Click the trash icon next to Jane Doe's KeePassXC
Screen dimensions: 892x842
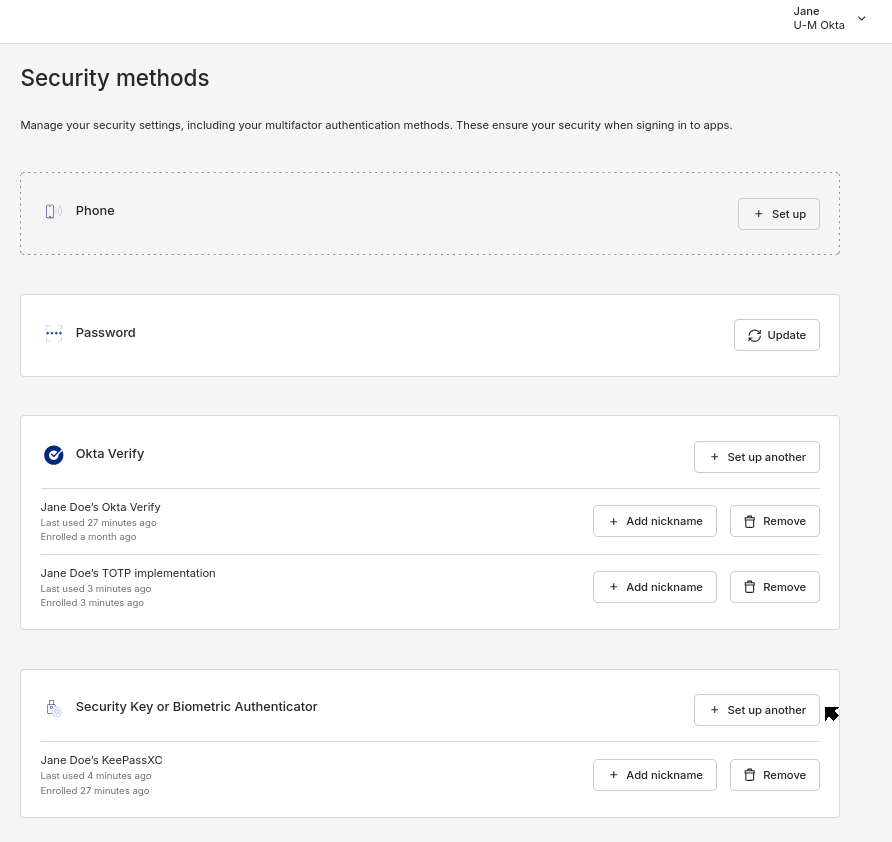coord(749,774)
